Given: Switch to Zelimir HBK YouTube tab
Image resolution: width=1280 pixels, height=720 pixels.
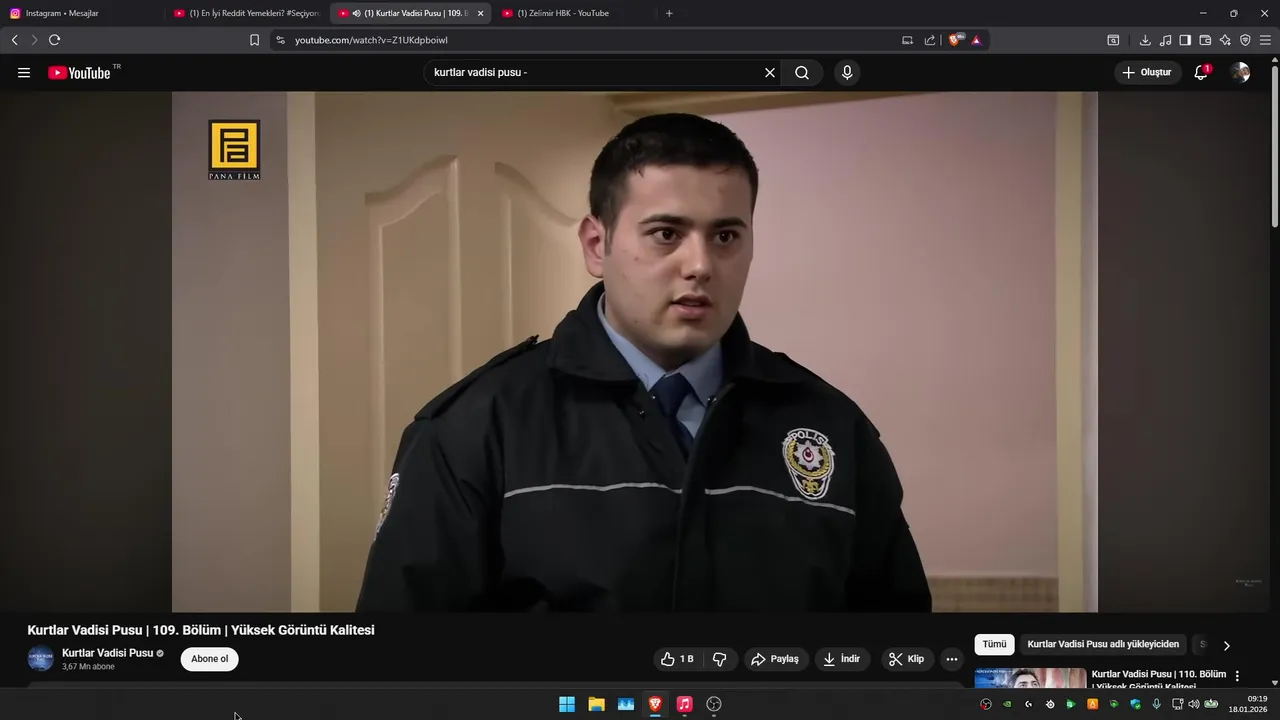Looking at the screenshot, I should 574,13.
